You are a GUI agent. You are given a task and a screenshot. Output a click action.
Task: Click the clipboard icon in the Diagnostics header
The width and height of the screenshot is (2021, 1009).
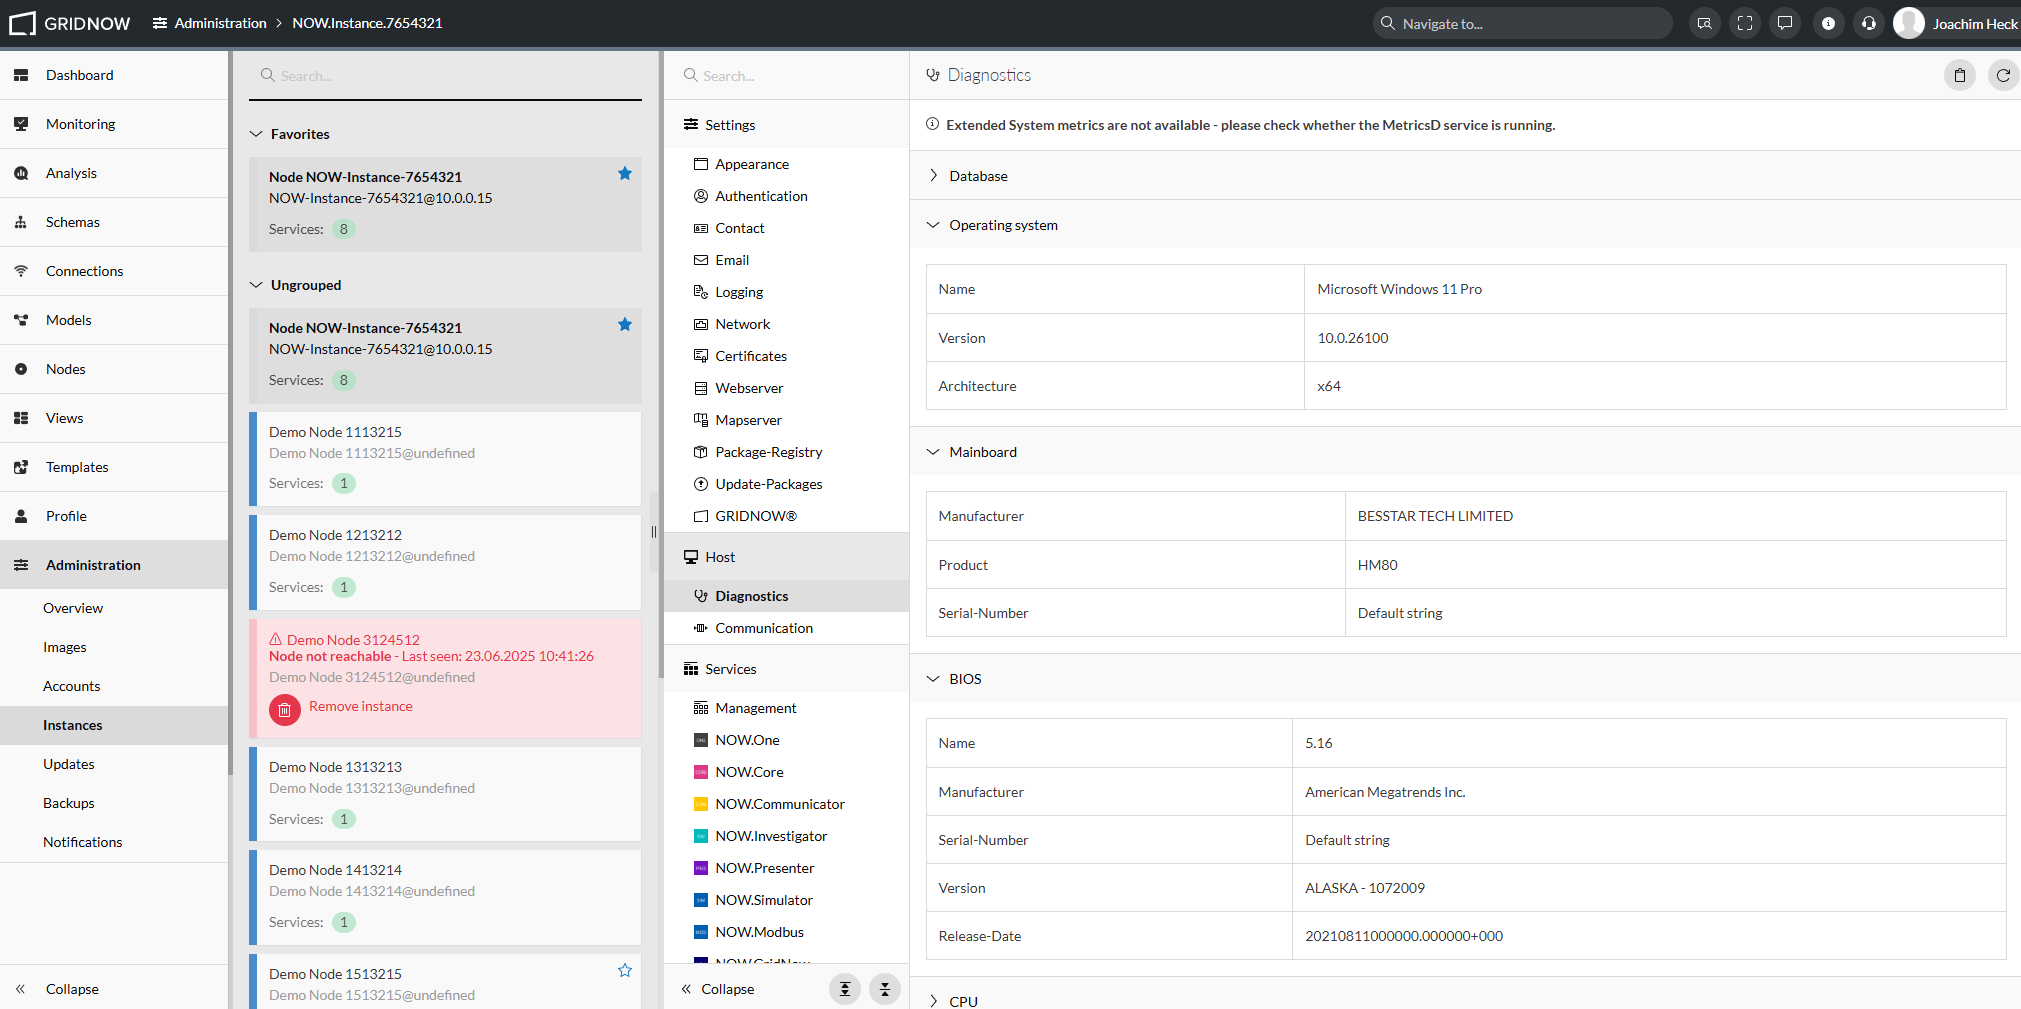(x=1960, y=75)
